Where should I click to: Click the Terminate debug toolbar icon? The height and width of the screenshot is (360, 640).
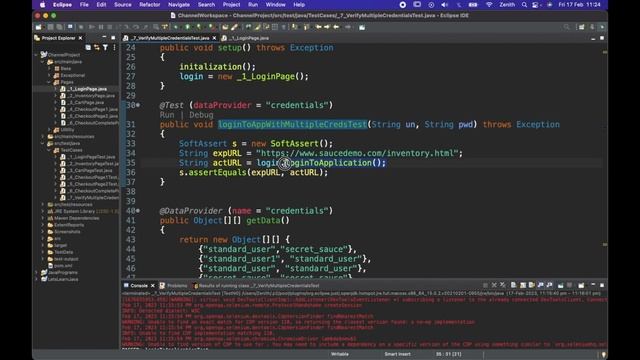click(109, 27)
